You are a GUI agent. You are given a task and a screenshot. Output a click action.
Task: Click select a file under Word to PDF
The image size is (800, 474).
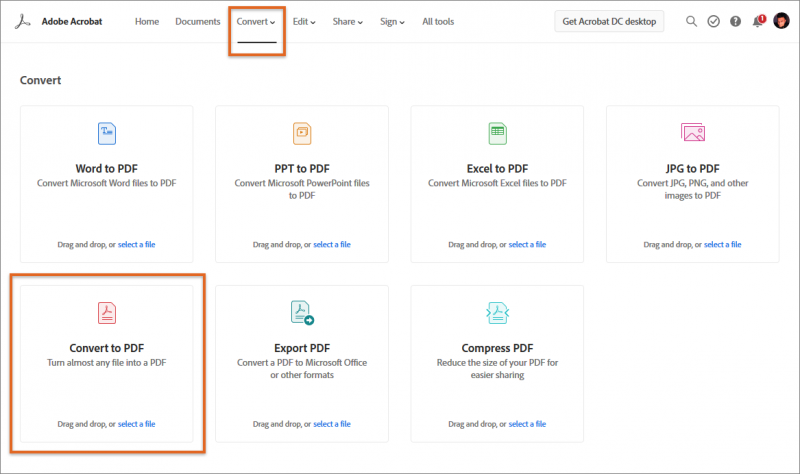137,244
